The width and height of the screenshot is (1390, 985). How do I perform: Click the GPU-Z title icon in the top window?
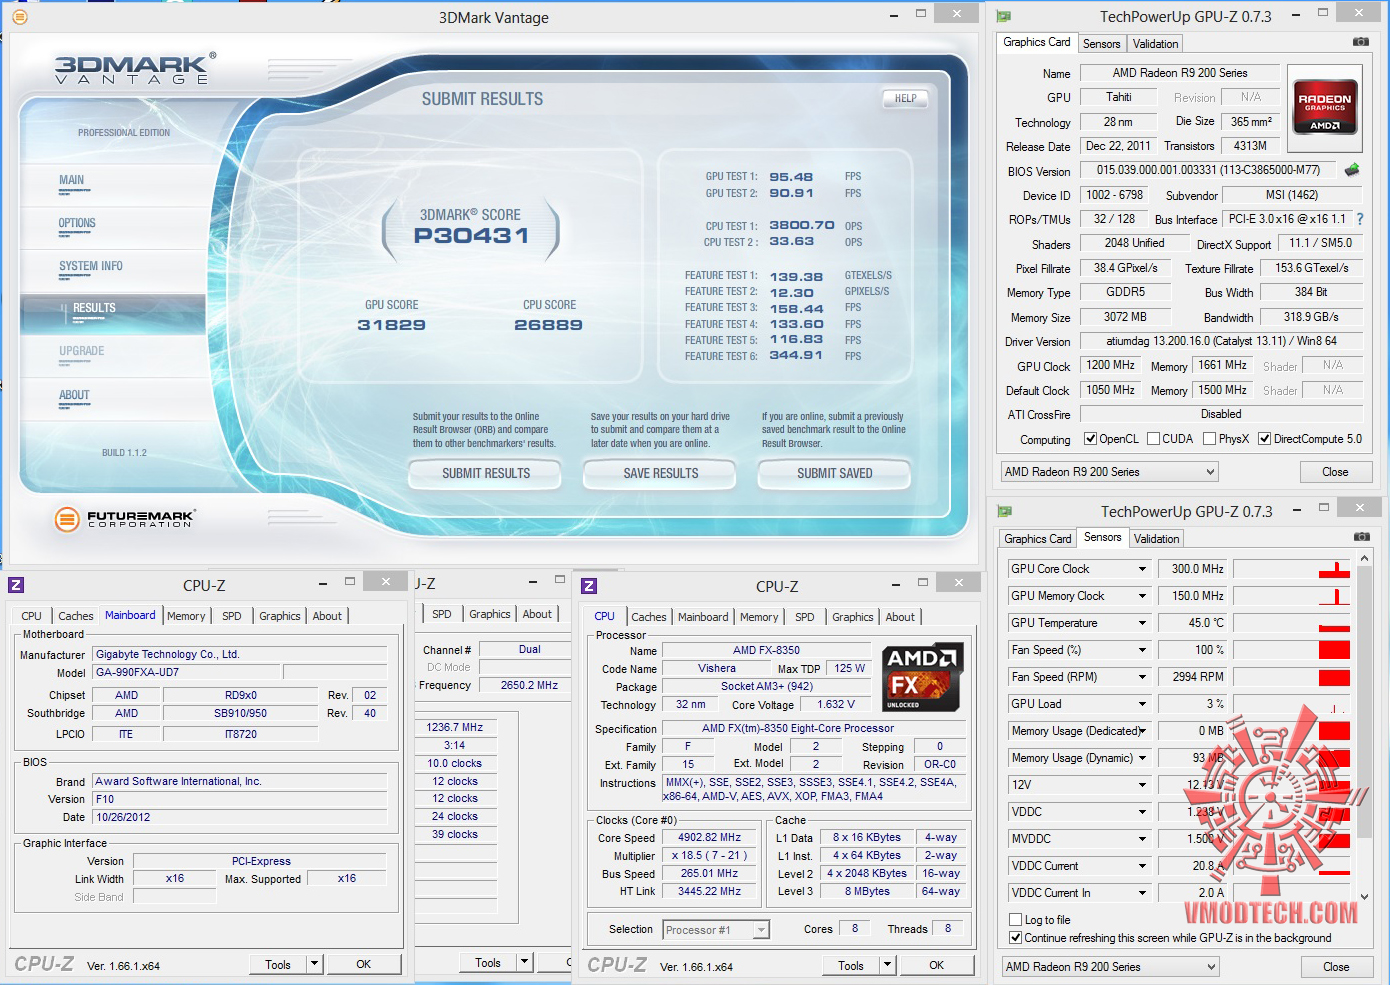tap(1004, 16)
